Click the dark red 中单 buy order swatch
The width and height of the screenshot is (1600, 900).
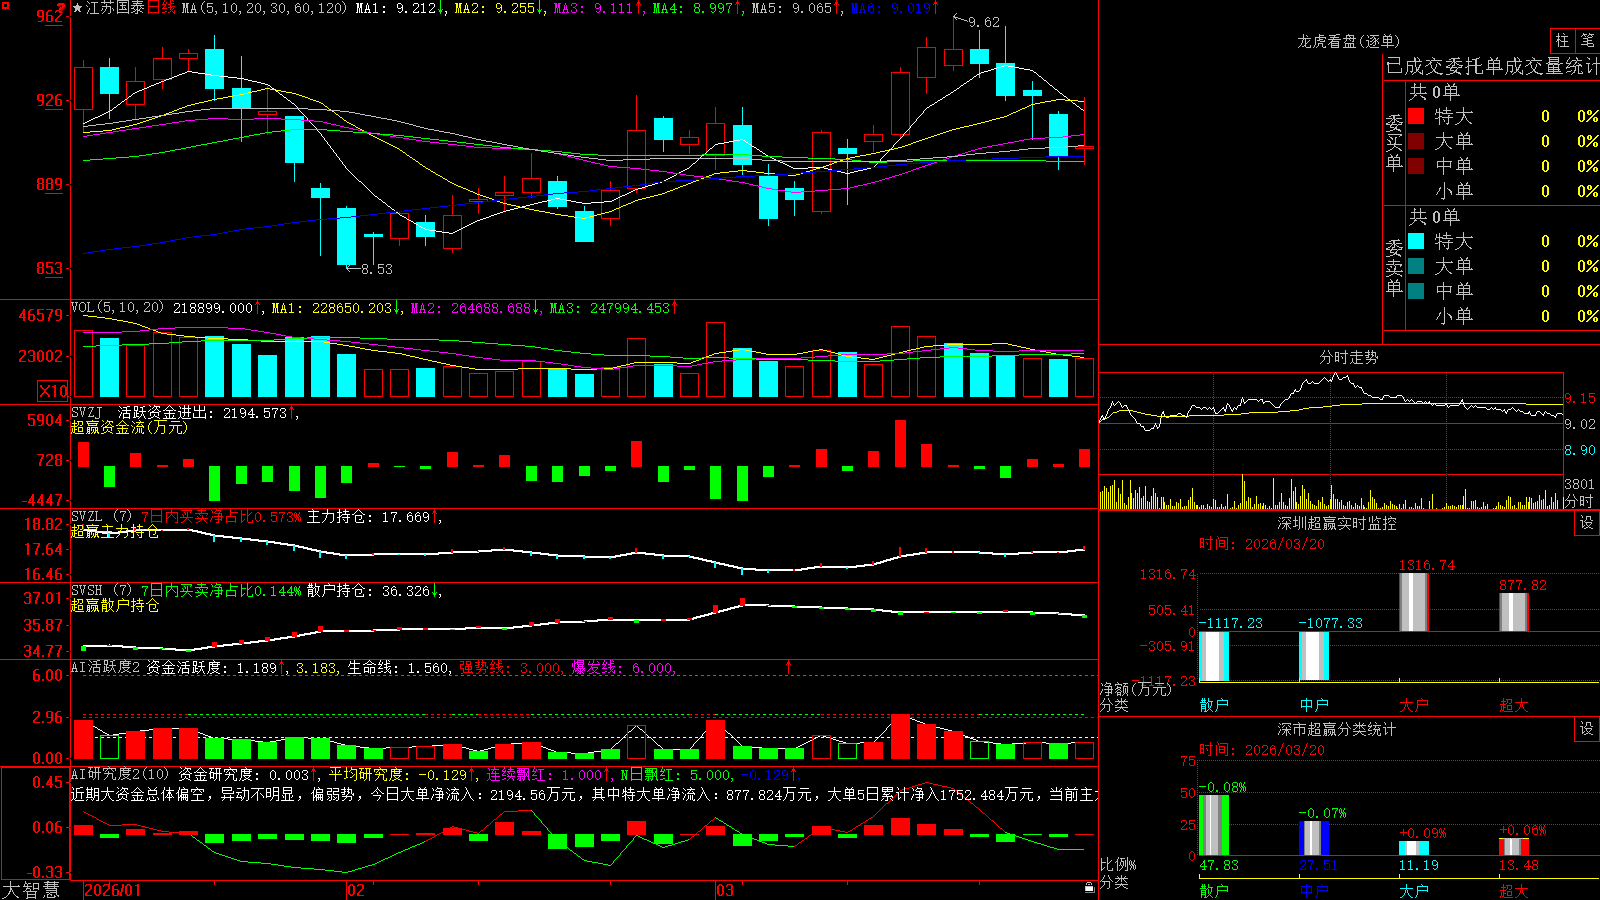(1416, 166)
